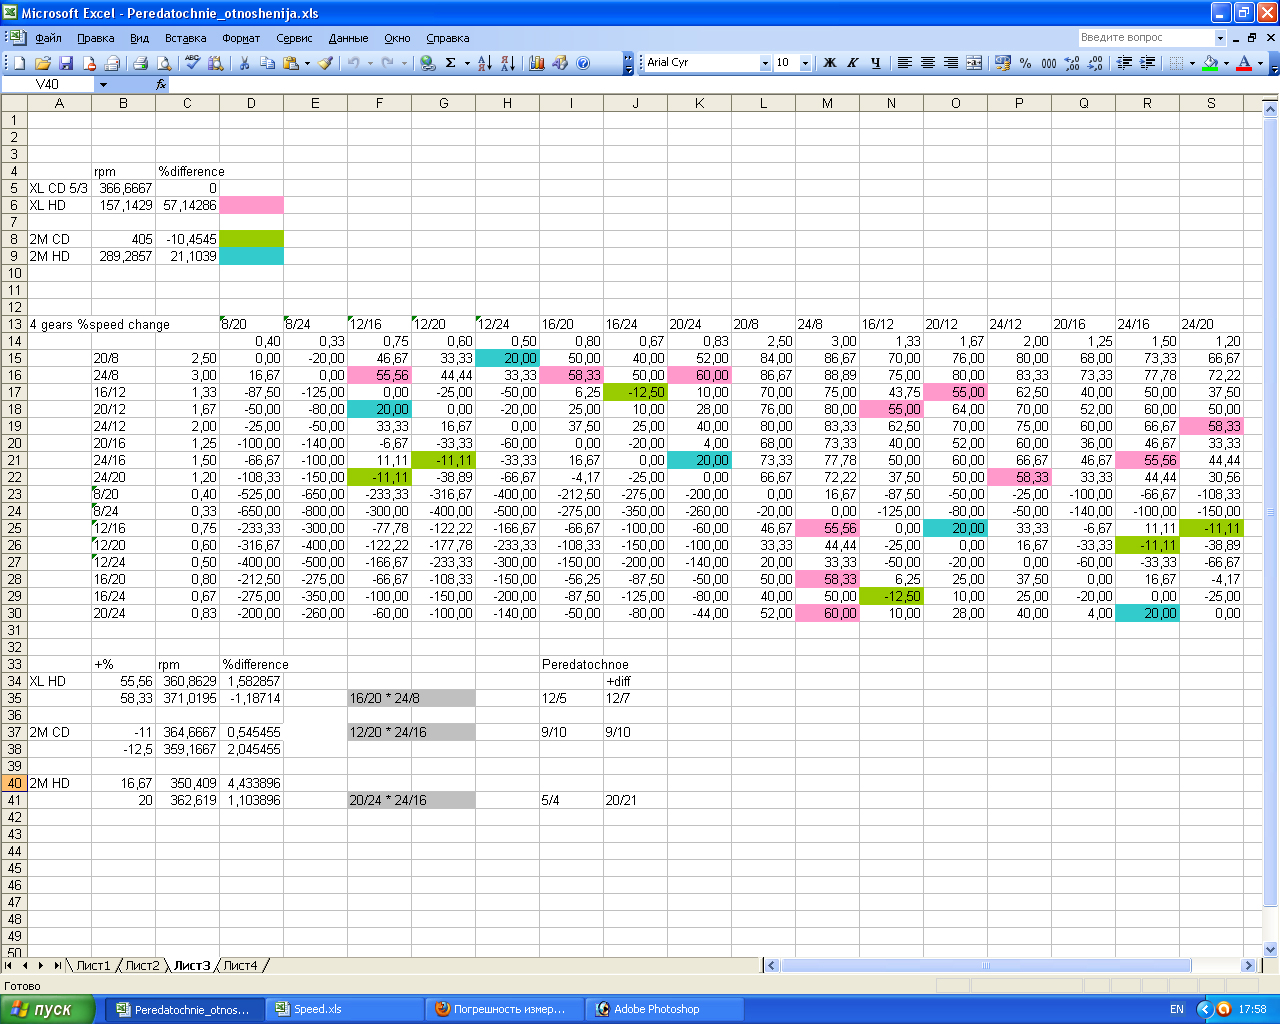Toggle bold (Ж) formatting
The image size is (1280, 1024).
[829, 63]
